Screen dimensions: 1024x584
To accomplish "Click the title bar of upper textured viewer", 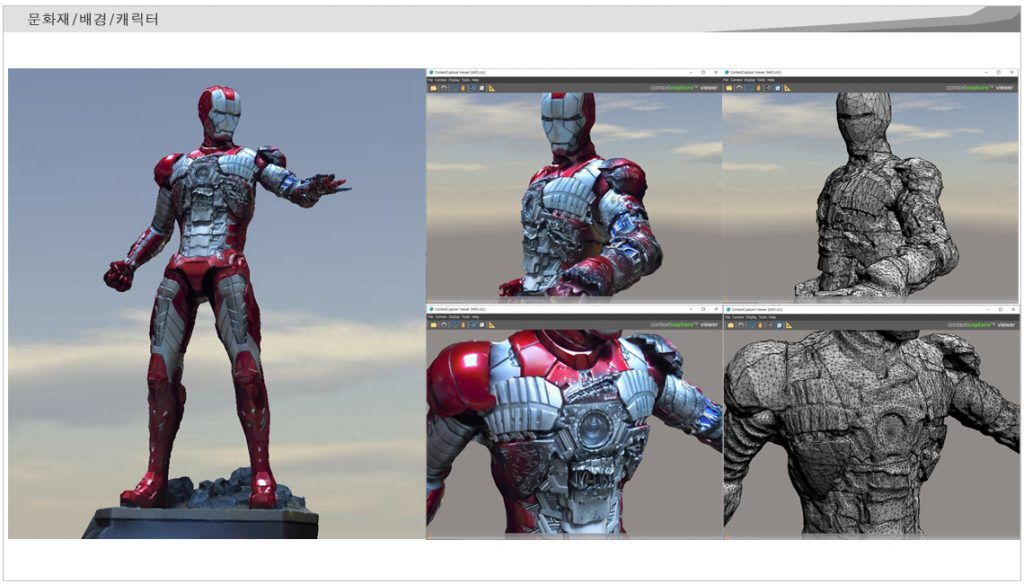I will pyautogui.click(x=574, y=73).
